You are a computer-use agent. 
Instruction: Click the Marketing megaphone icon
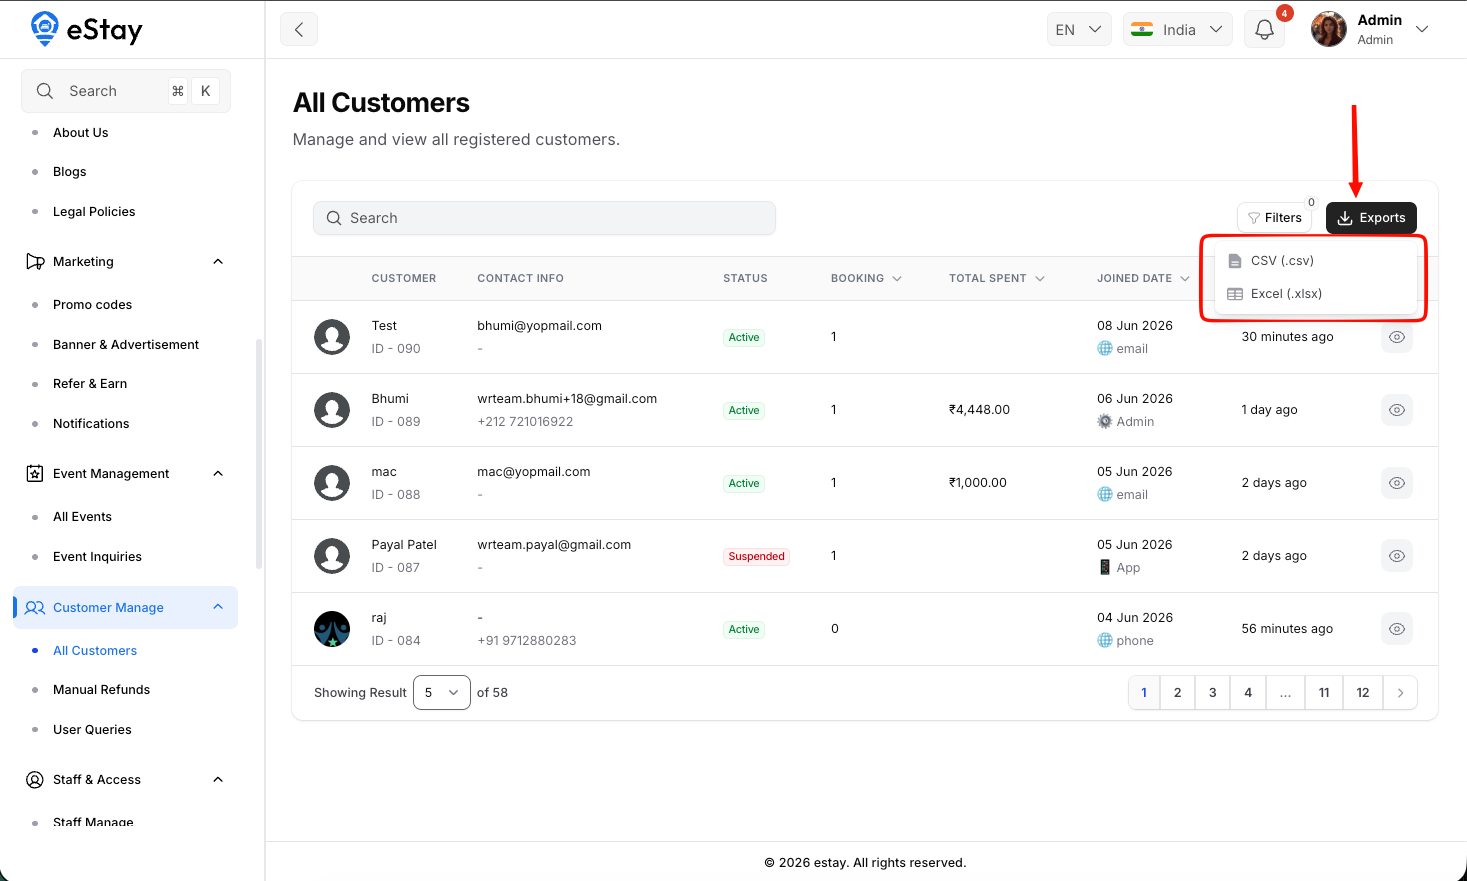pos(35,262)
